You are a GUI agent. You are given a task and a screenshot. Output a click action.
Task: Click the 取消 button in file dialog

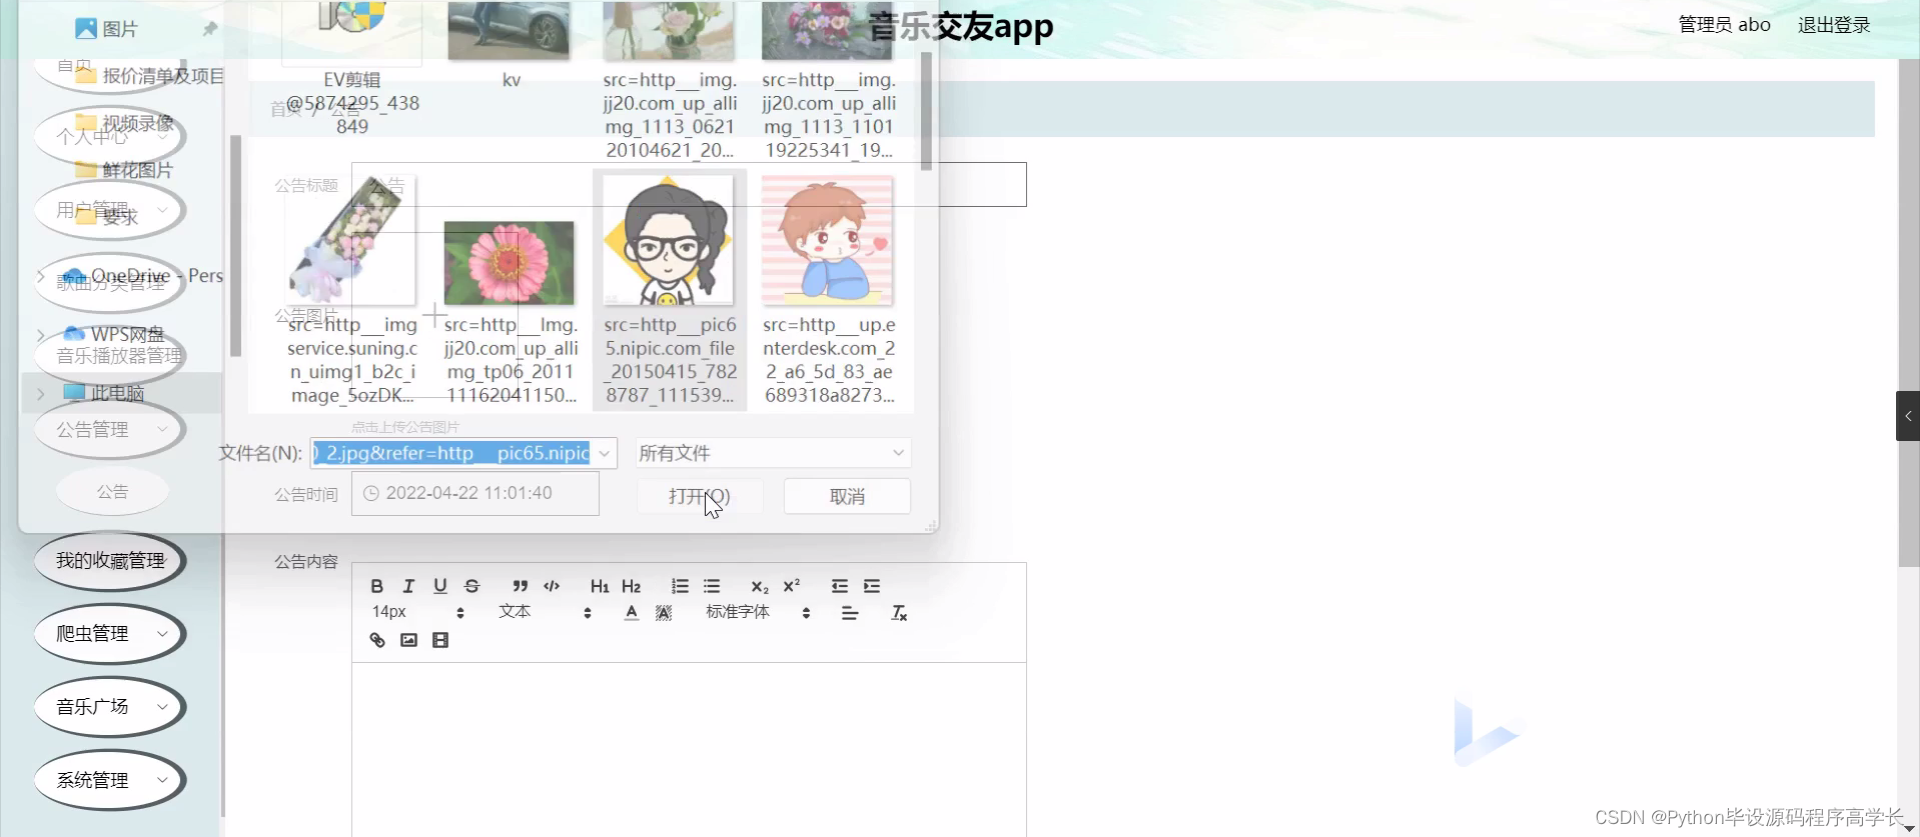[x=847, y=497]
